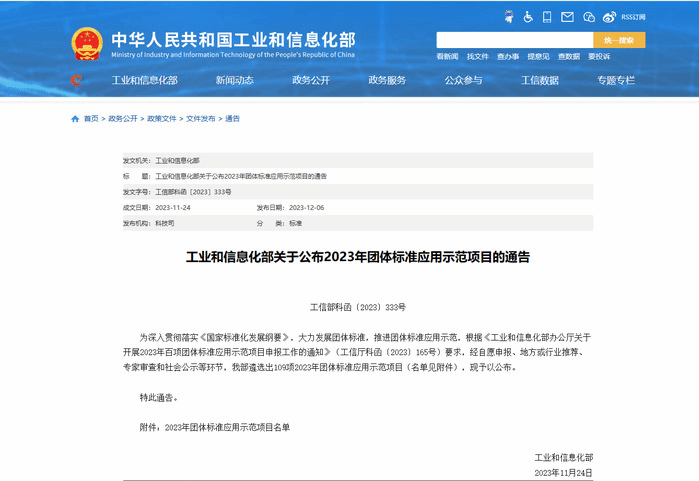Open the 工信数据 nav item
This screenshot has height=481, width=699.
pos(539,80)
